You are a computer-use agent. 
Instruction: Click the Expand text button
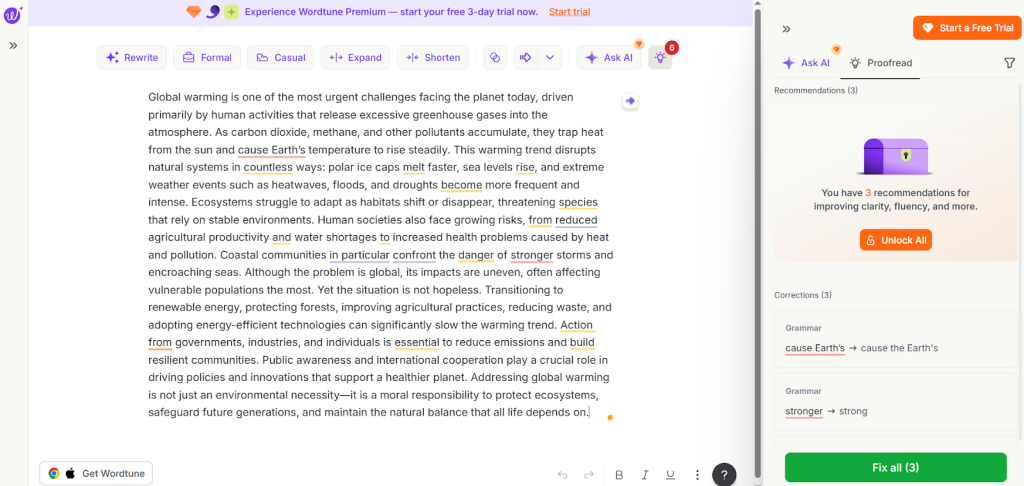(x=356, y=57)
